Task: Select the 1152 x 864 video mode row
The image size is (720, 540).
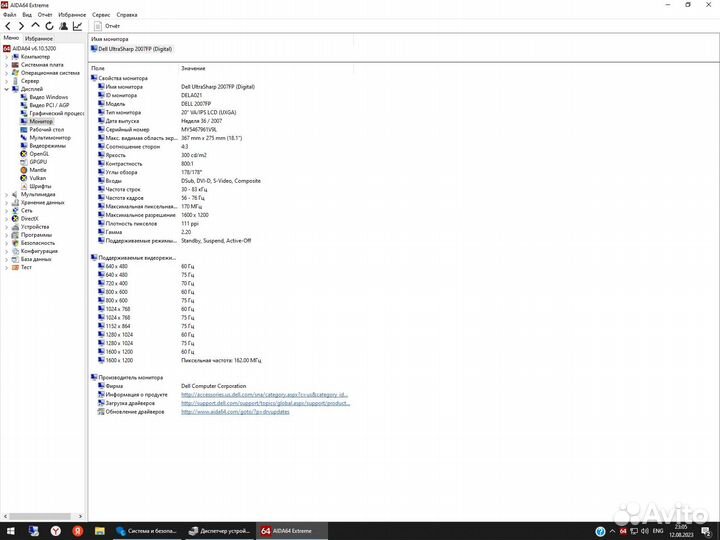Action: click(x=146, y=326)
